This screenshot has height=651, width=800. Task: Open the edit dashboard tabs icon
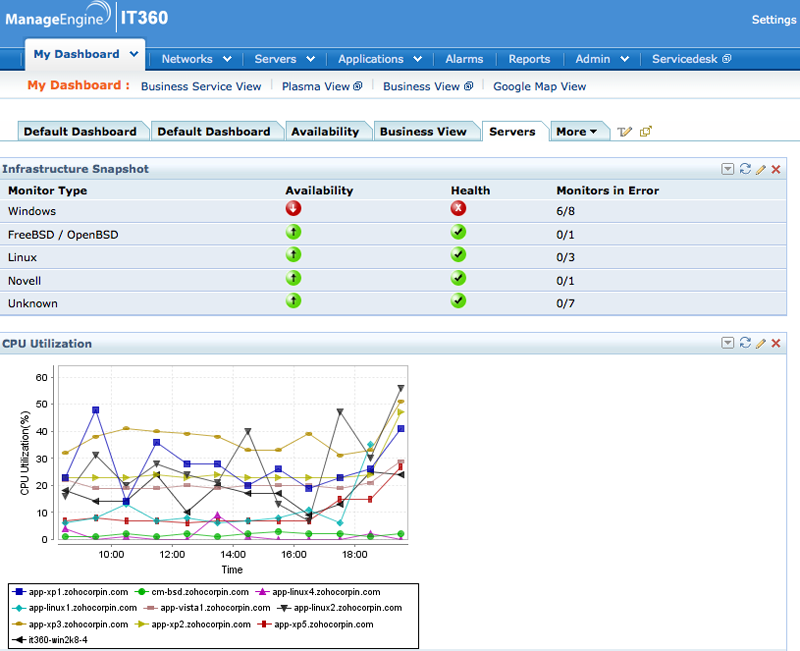[625, 131]
